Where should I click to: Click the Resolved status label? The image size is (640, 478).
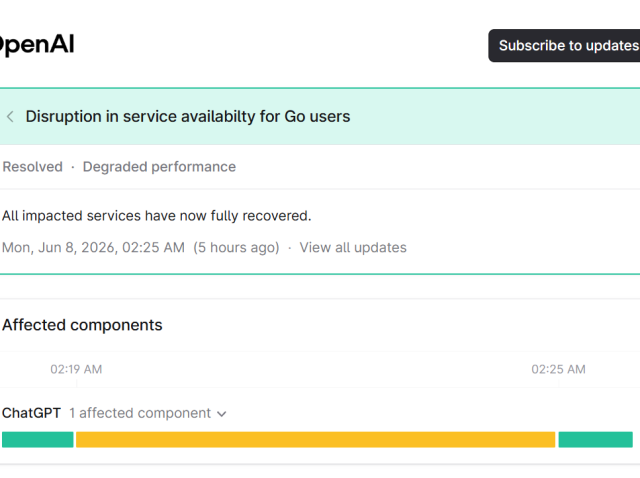coord(33,167)
